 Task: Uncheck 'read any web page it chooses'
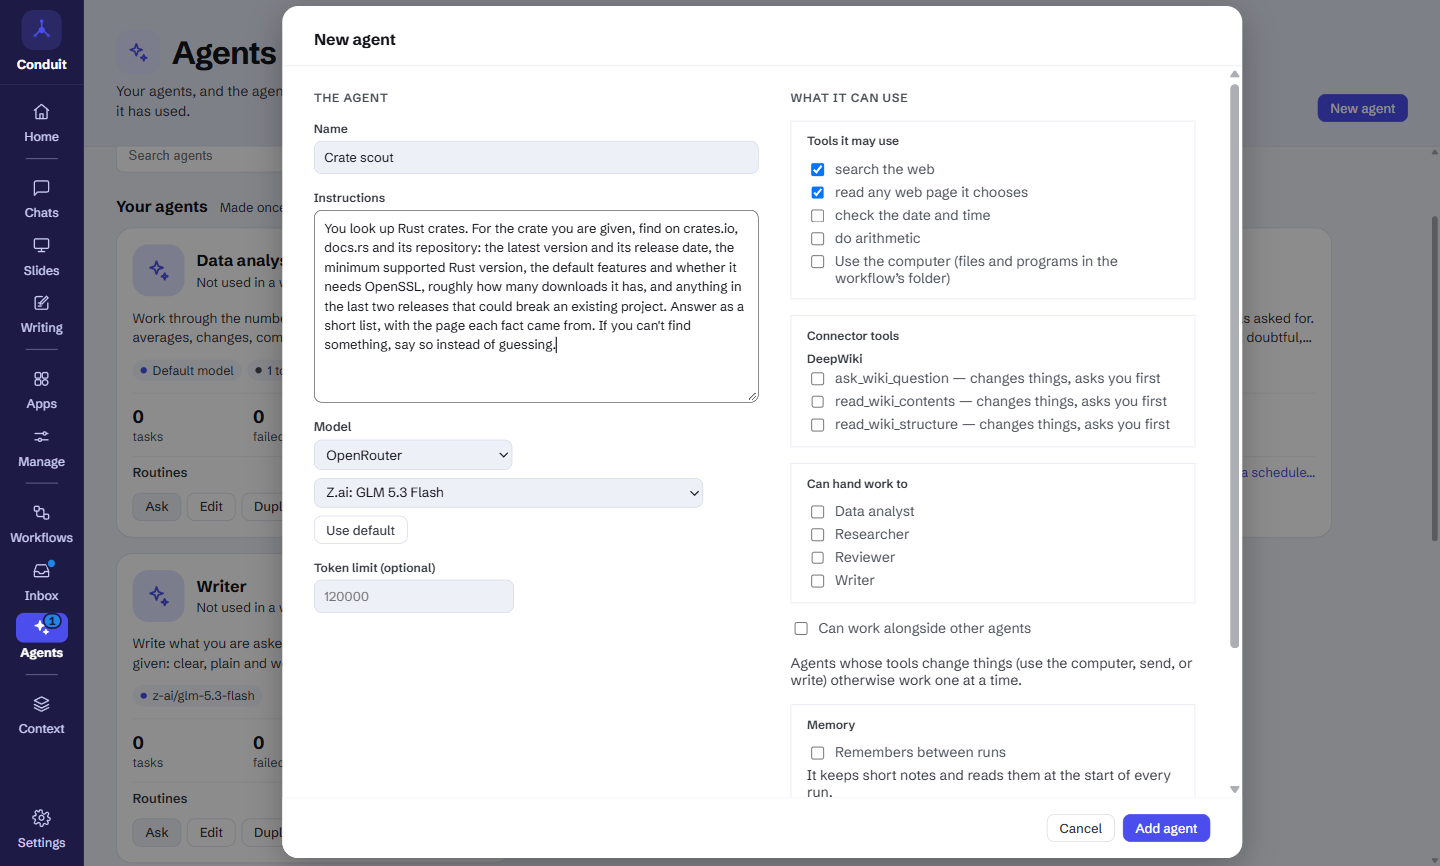pos(817,193)
